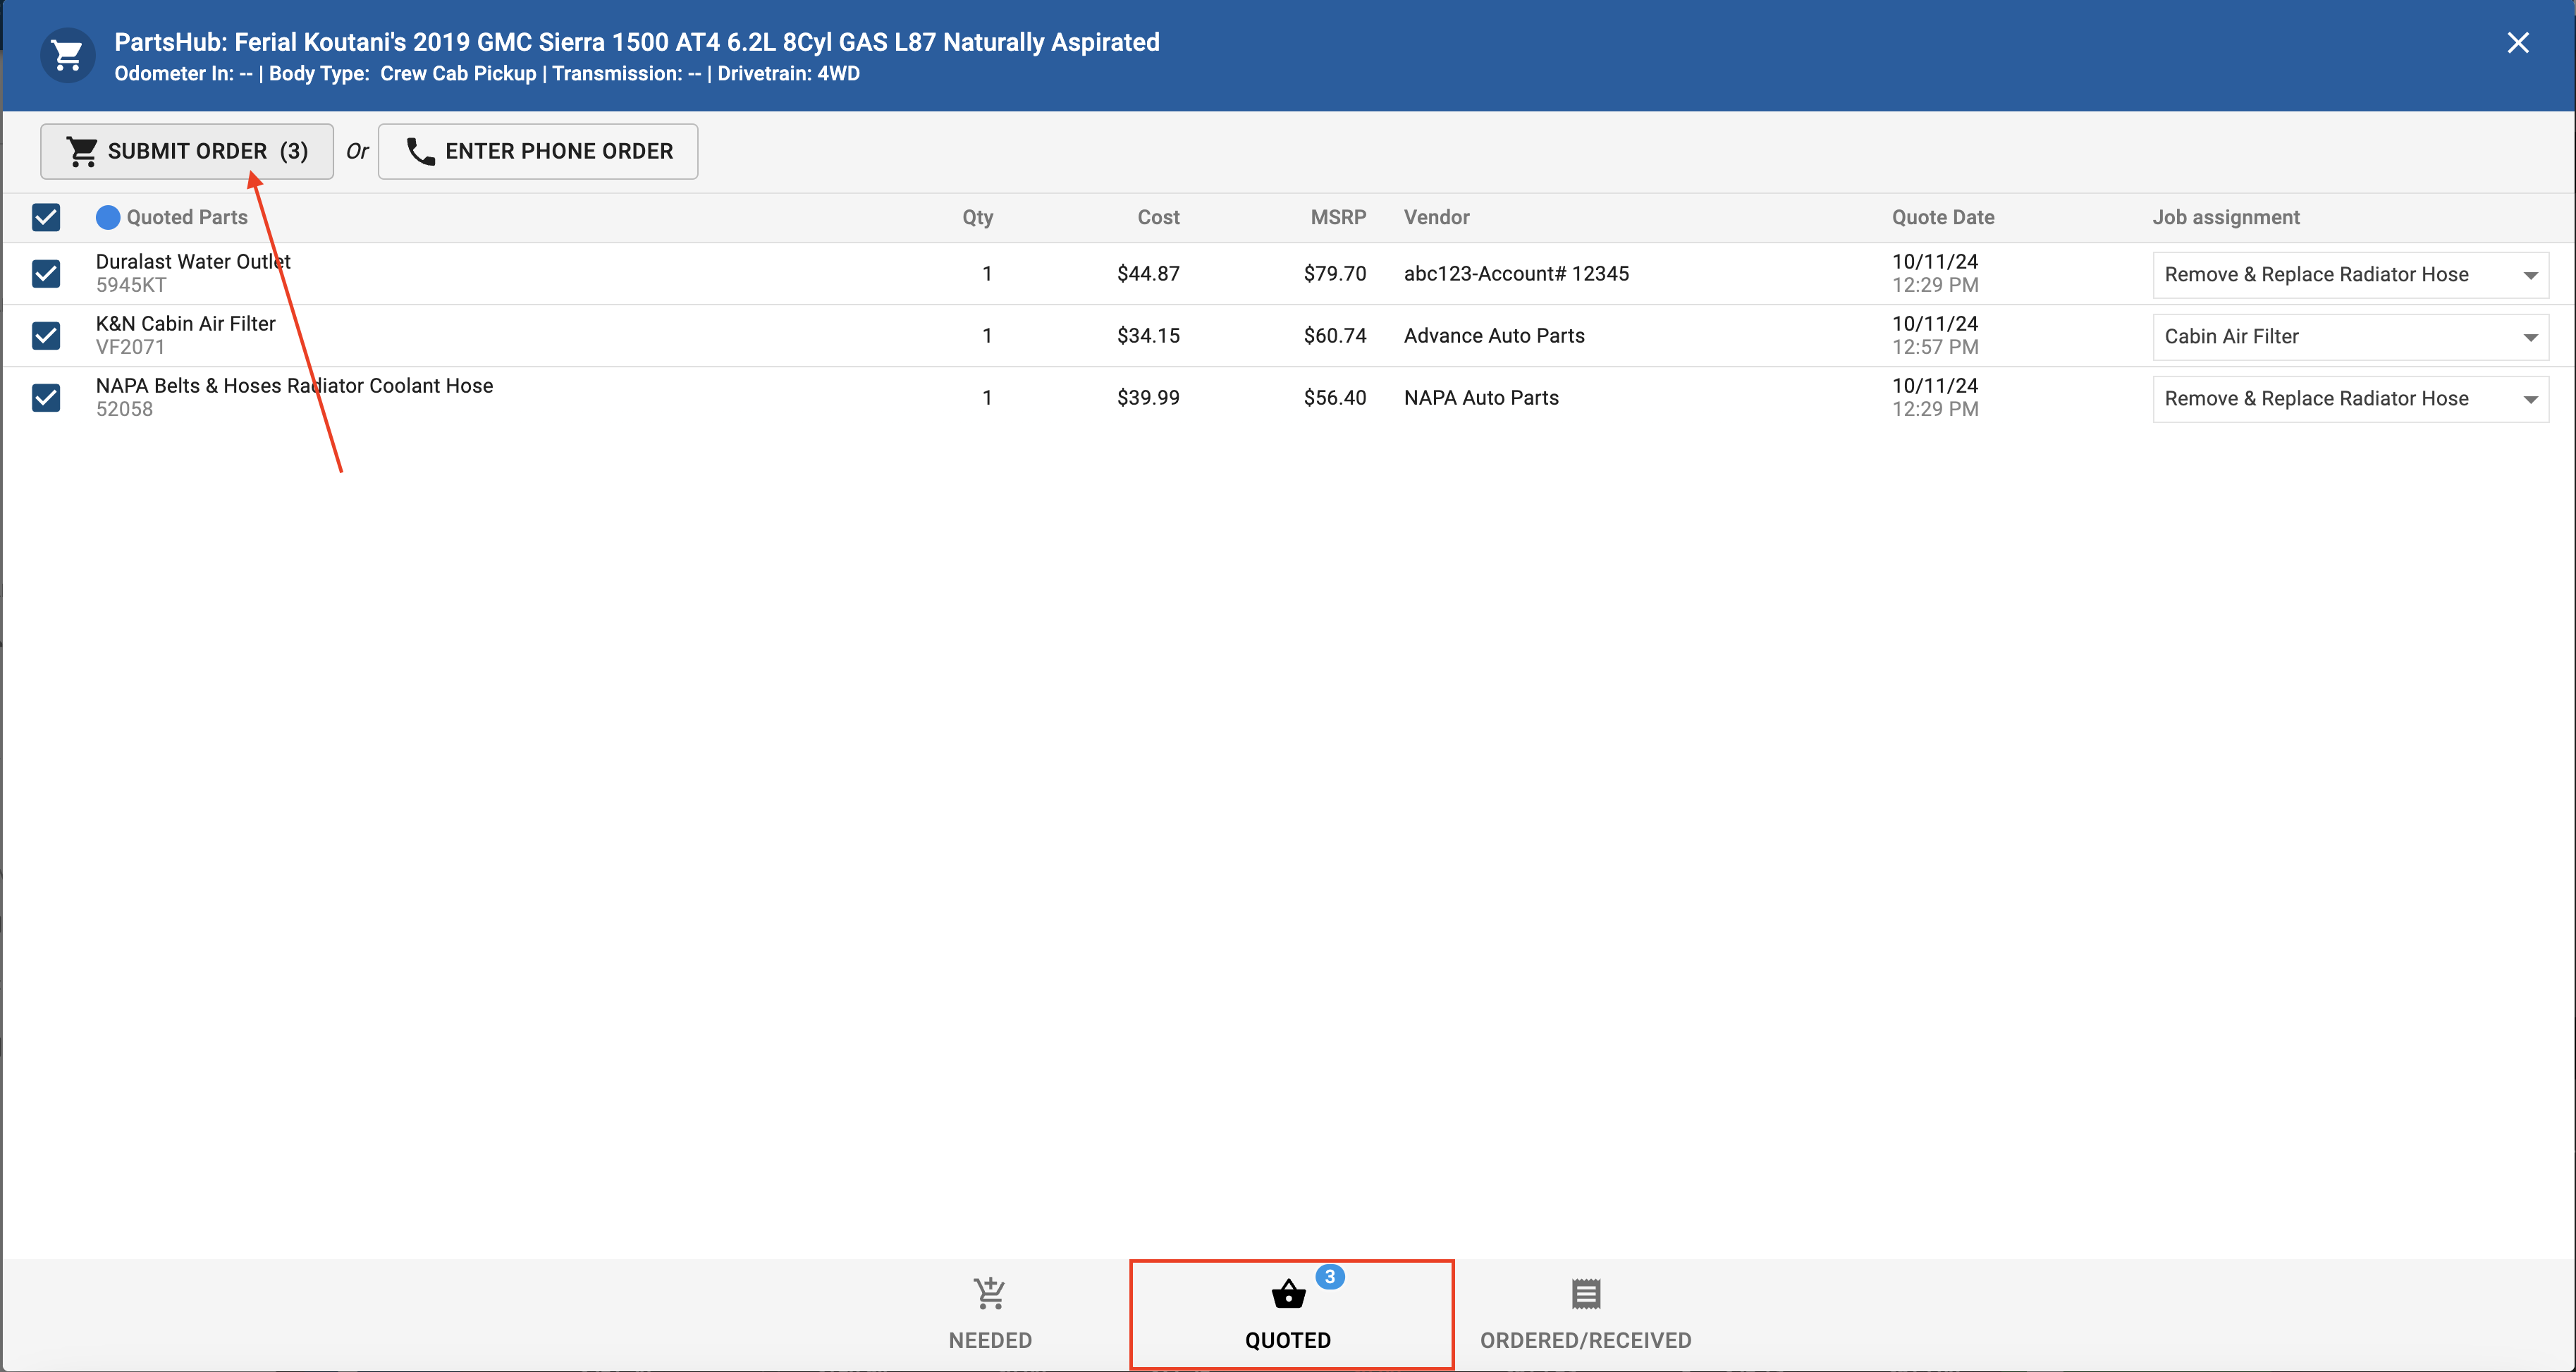Open job assignment dropdown for Duralast Water Outlet
Viewport: 2576px width, 1372px height.
click(x=2350, y=274)
